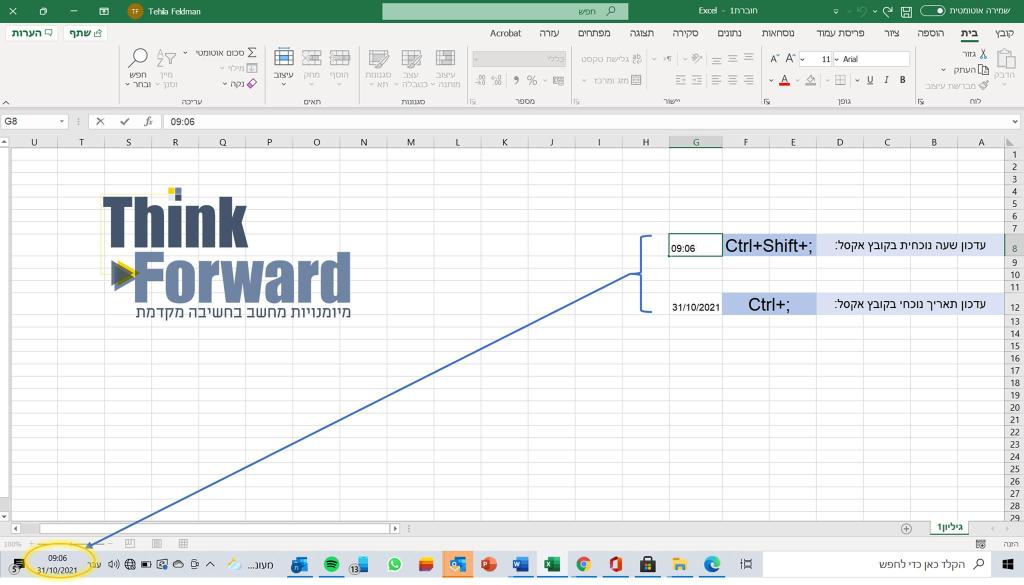Click the Bold formatting button
Viewport: 1024px width, 585px height.
pos(902,80)
